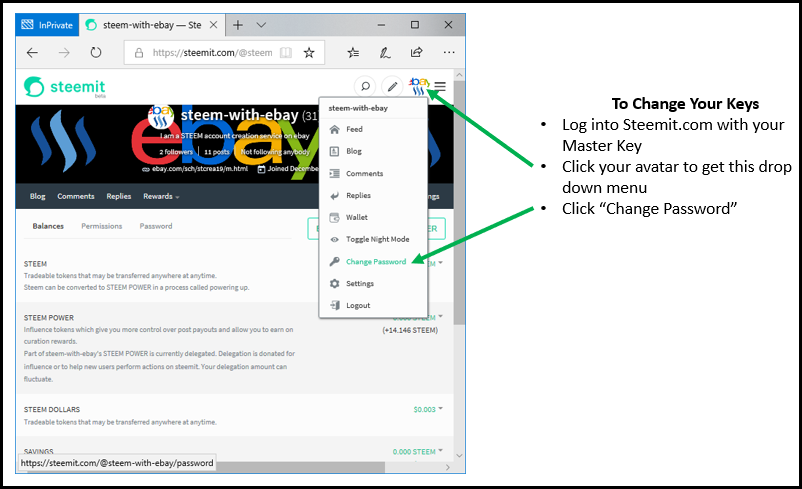Click the write post pencil icon

tap(392, 86)
